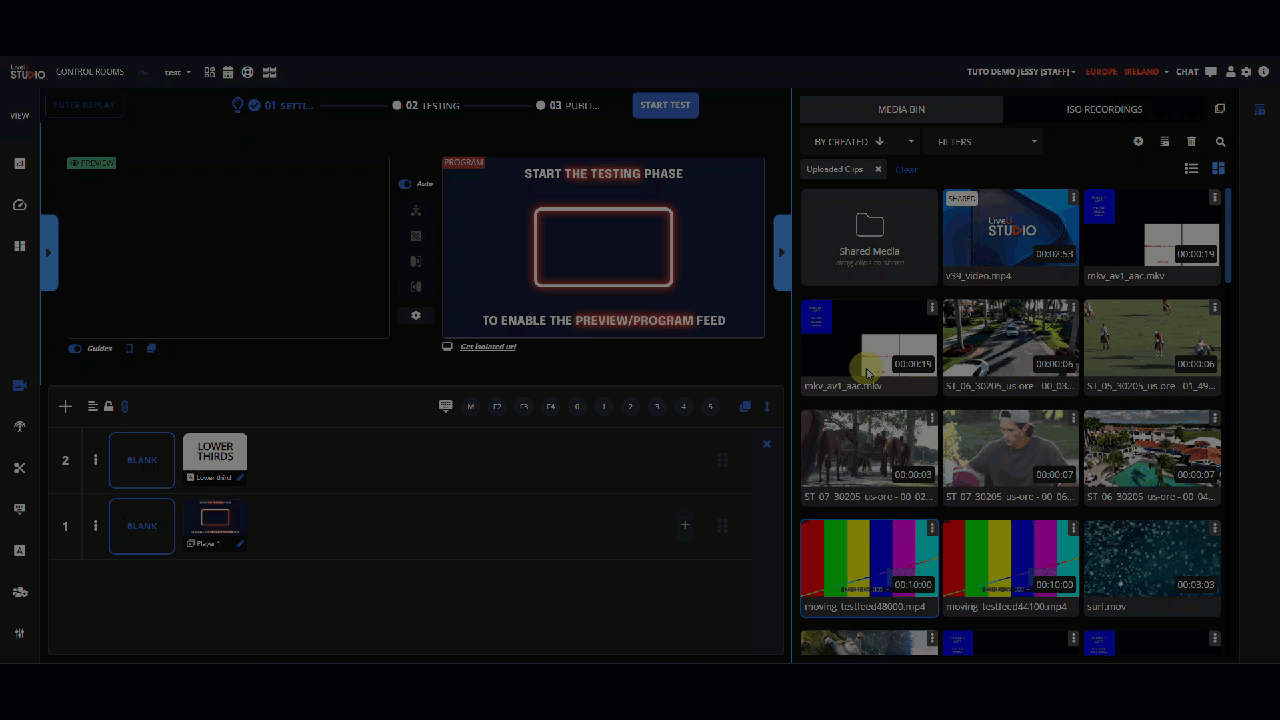Click the trash icon in media bin
The height and width of the screenshot is (720, 1280).
click(1191, 142)
